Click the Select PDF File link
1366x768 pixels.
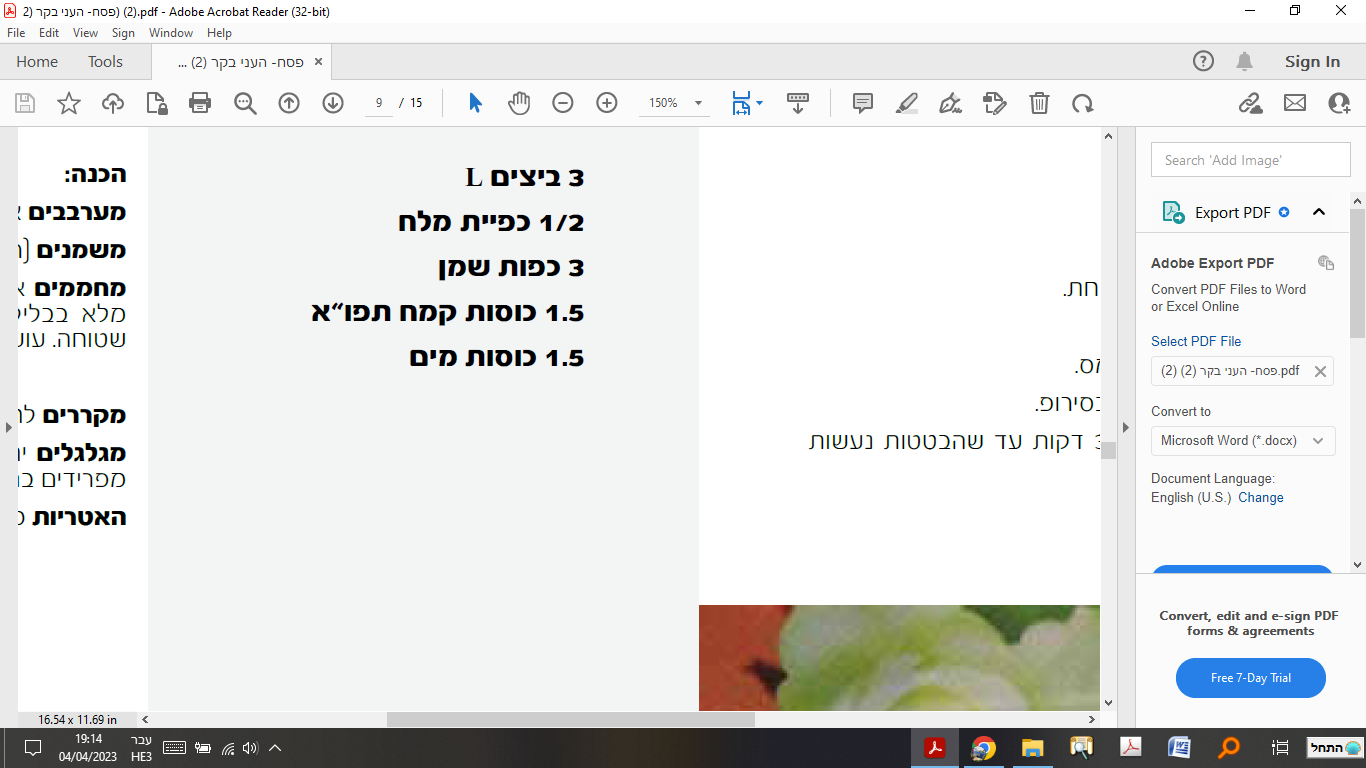click(x=1196, y=341)
